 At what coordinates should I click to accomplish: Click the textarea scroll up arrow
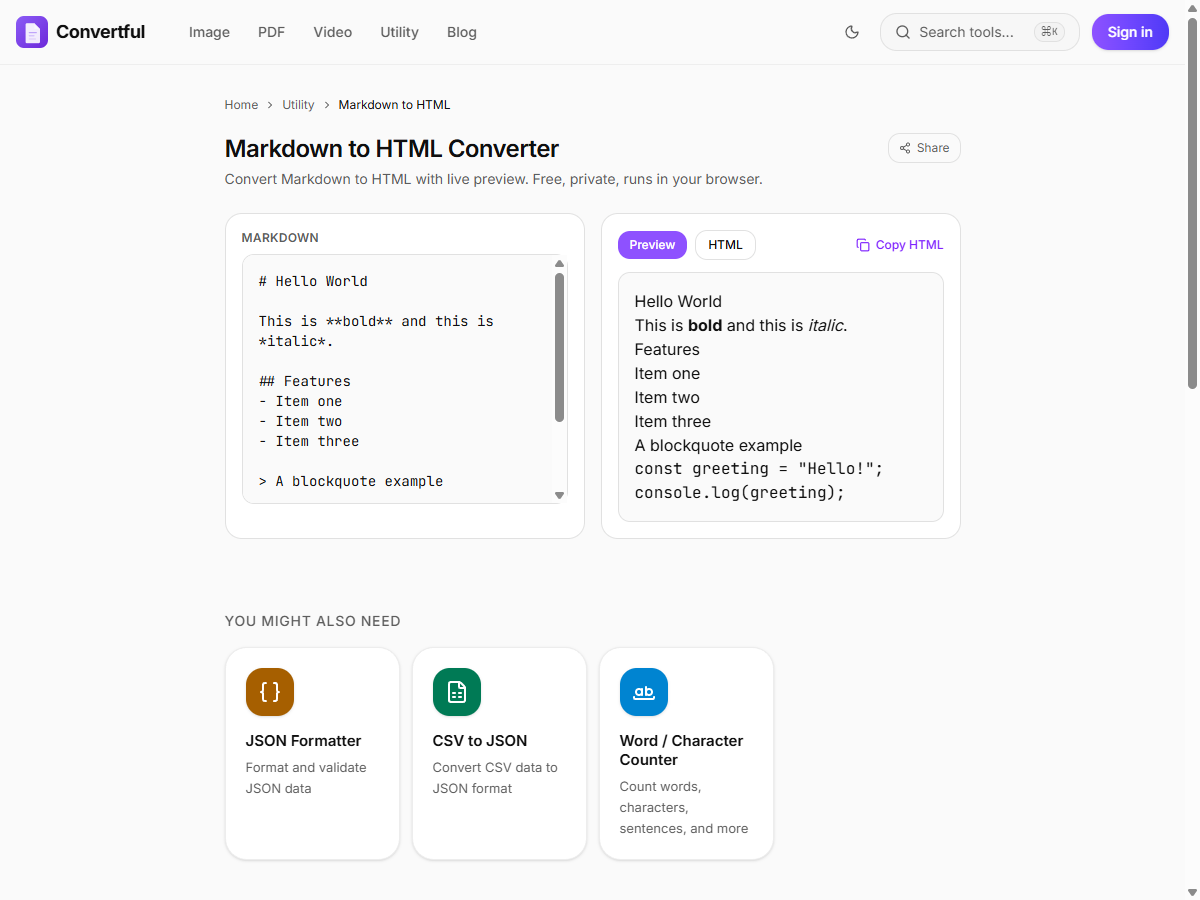[559, 263]
